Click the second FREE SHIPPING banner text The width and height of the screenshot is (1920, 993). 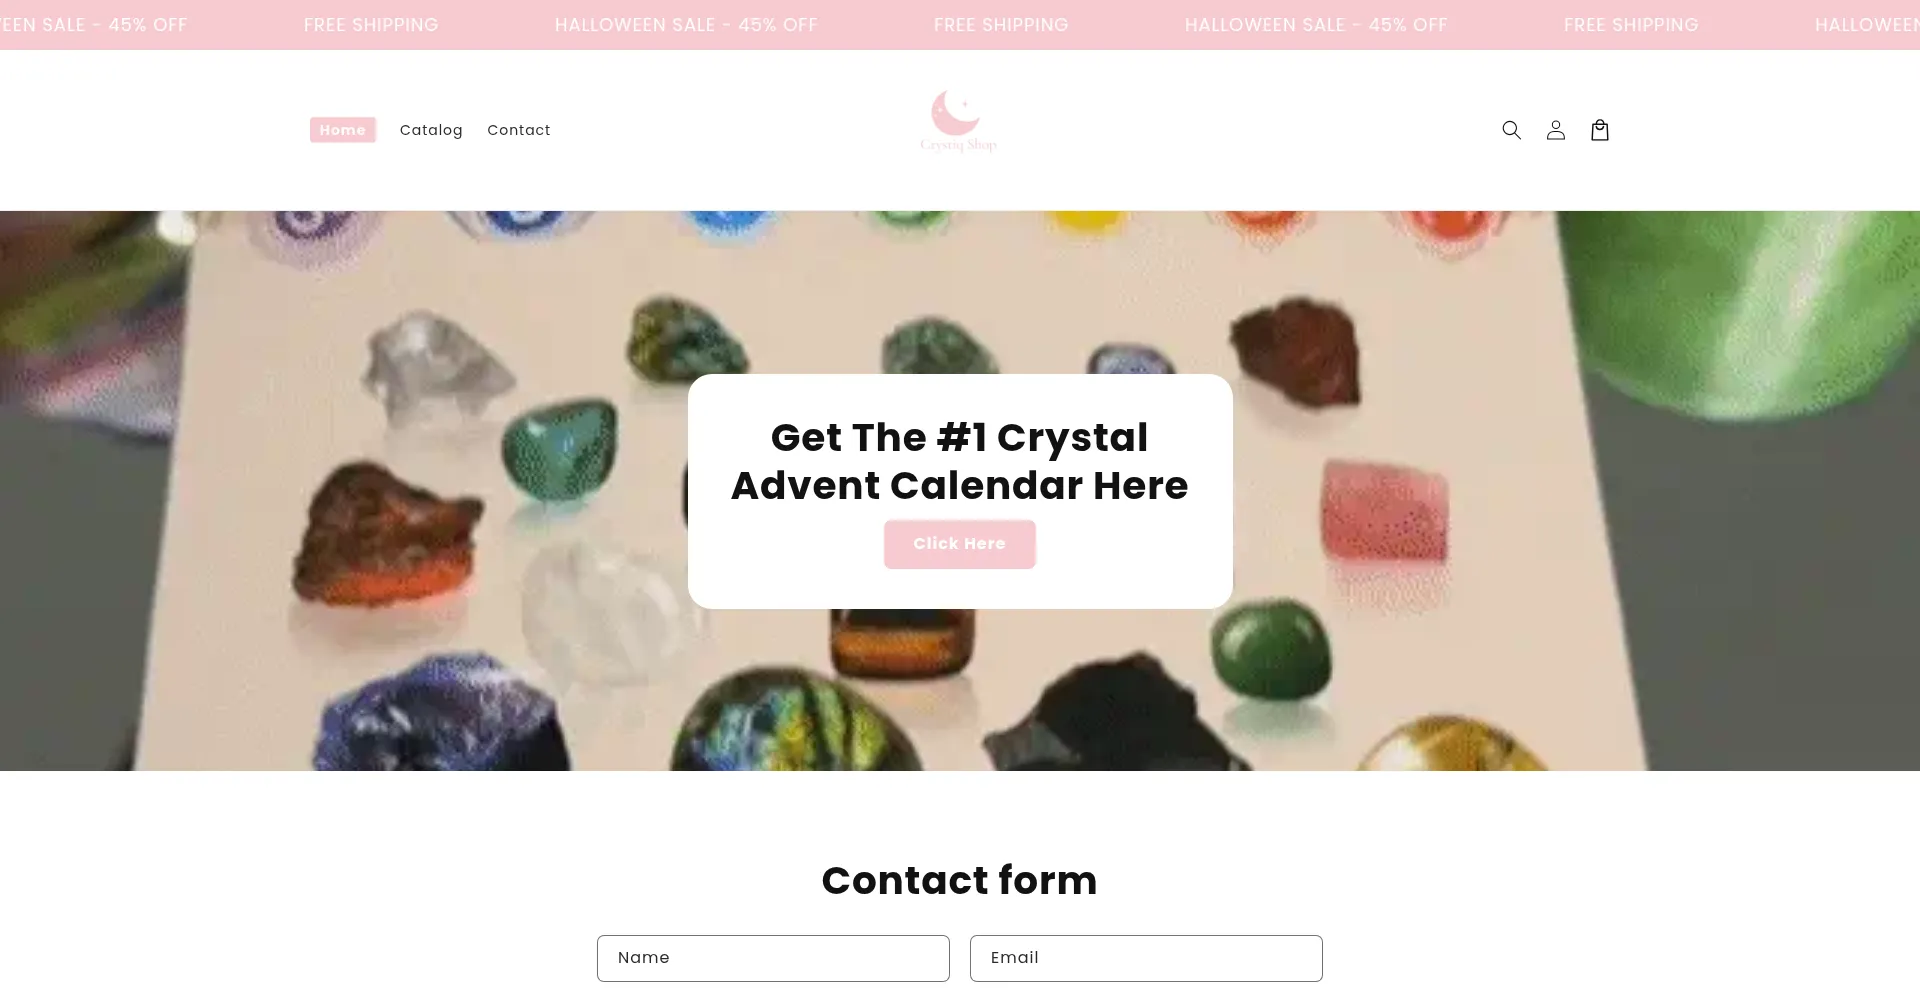pyautogui.click(x=1001, y=25)
